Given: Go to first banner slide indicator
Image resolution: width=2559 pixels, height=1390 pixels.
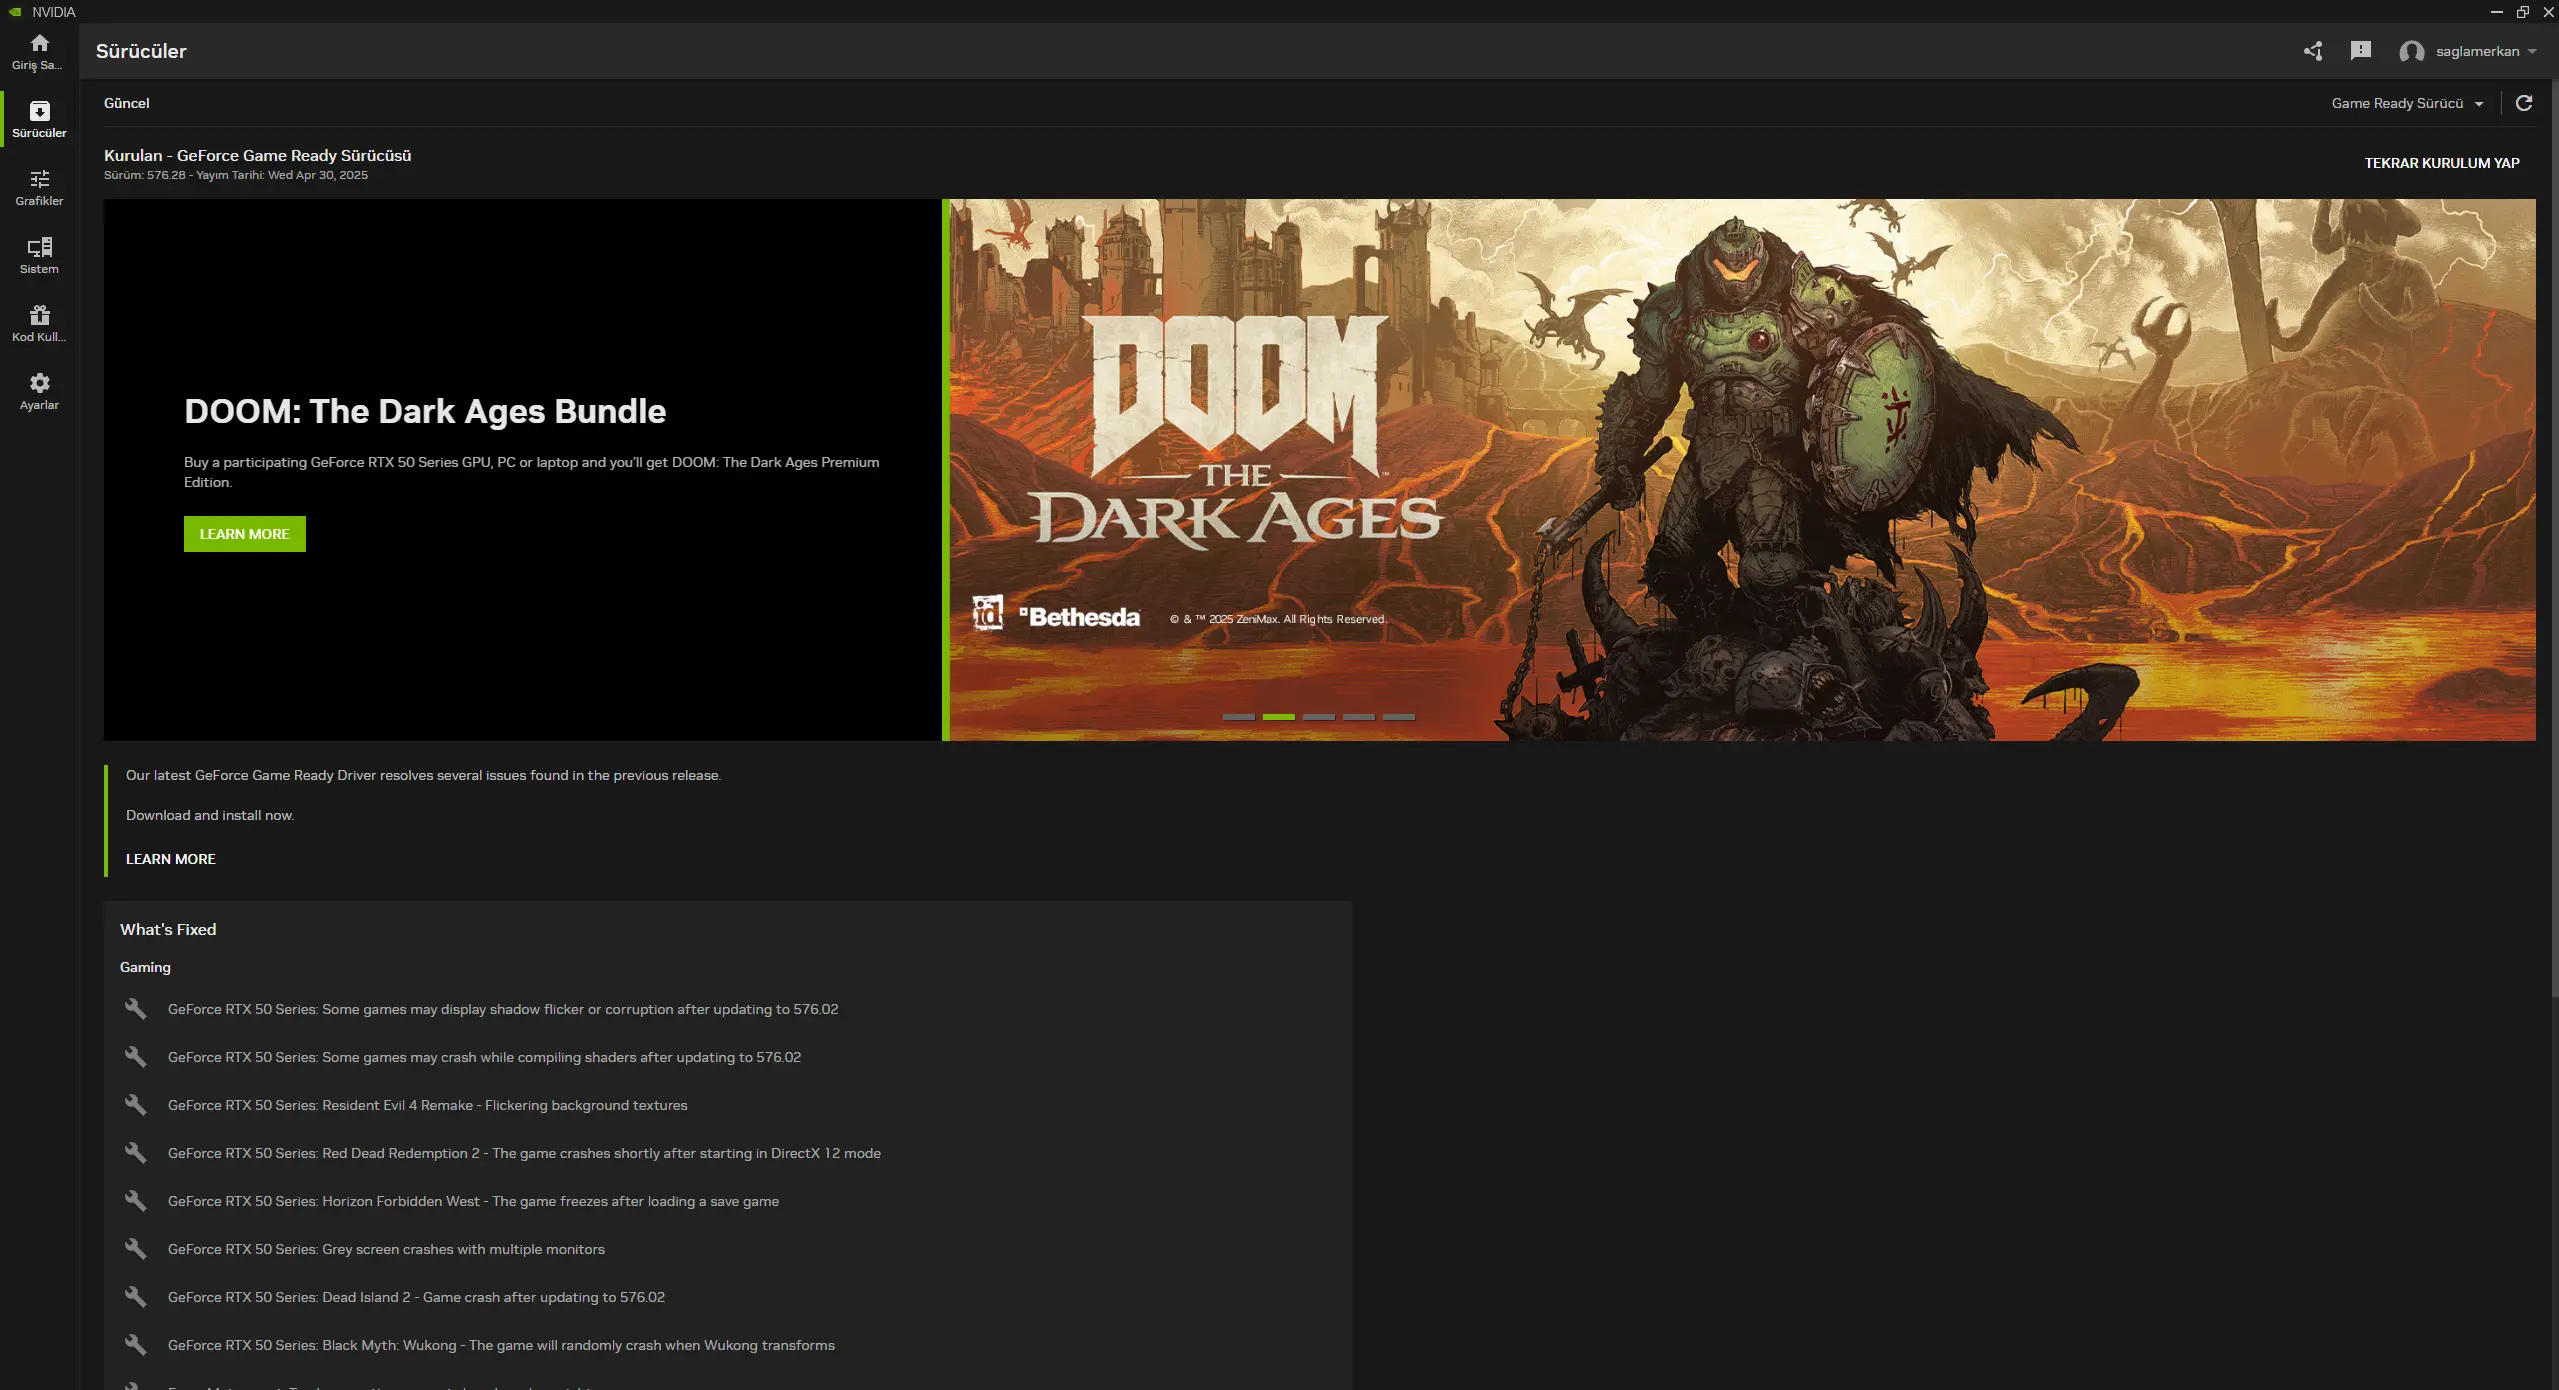Looking at the screenshot, I should pos(1239,717).
